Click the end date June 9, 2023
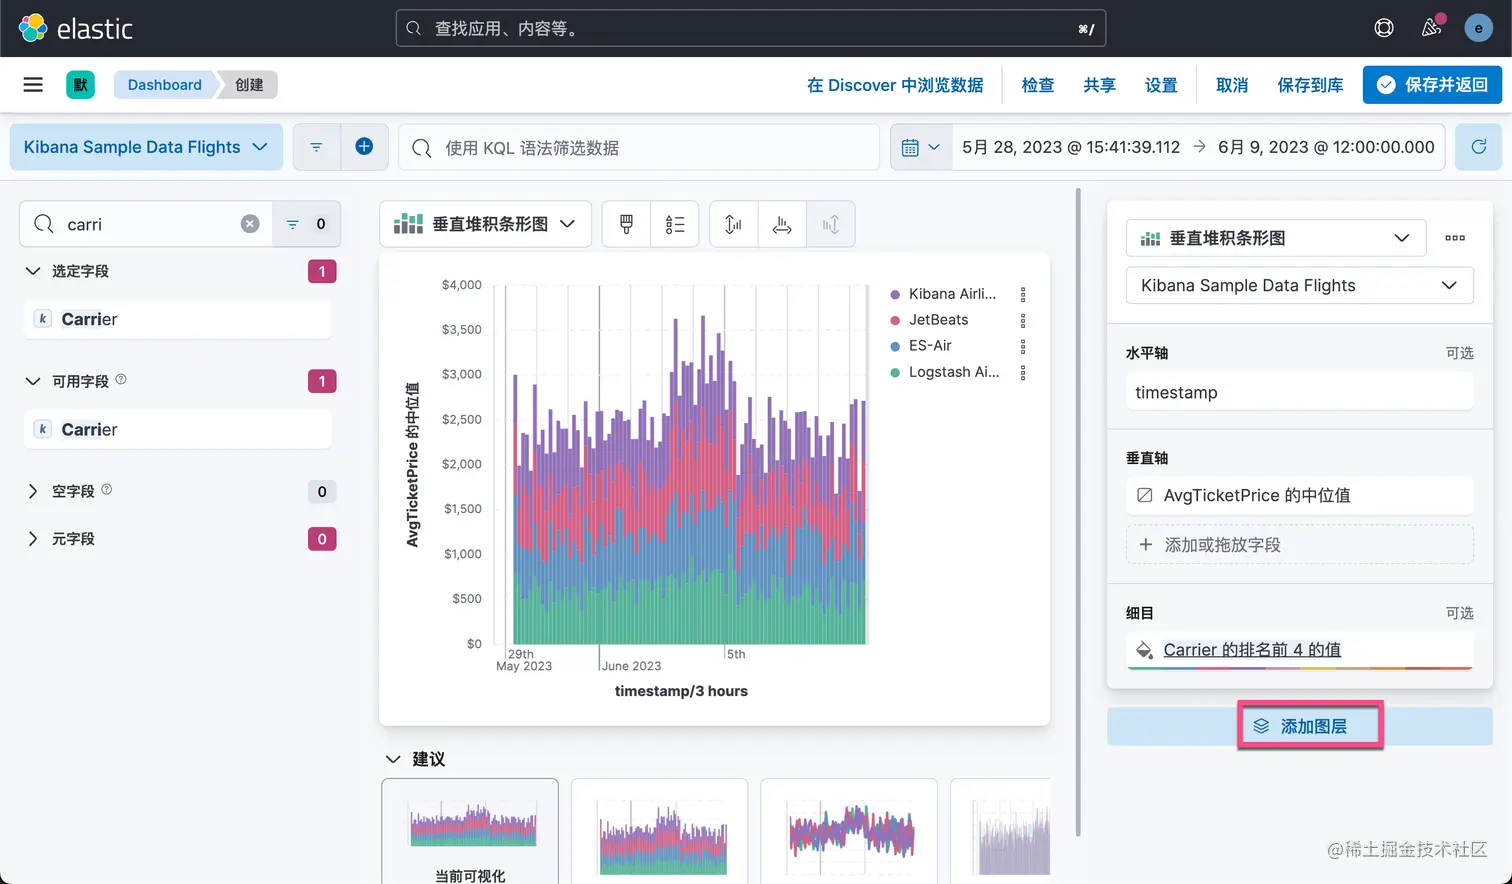 click(x=1326, y=147)
